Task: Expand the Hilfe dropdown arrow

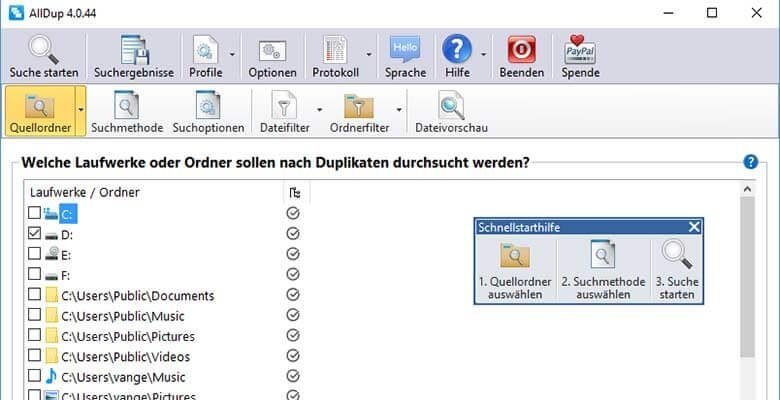Action: 483,54
